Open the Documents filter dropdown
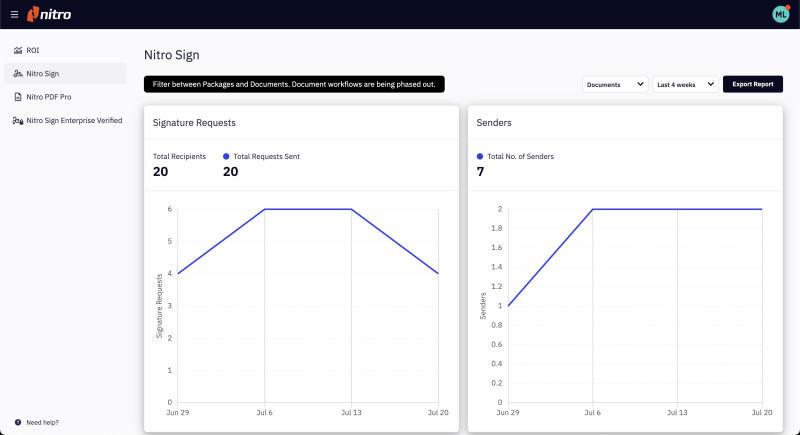The image size is (800, 435). pyautogui.click(x=615, y=84)
